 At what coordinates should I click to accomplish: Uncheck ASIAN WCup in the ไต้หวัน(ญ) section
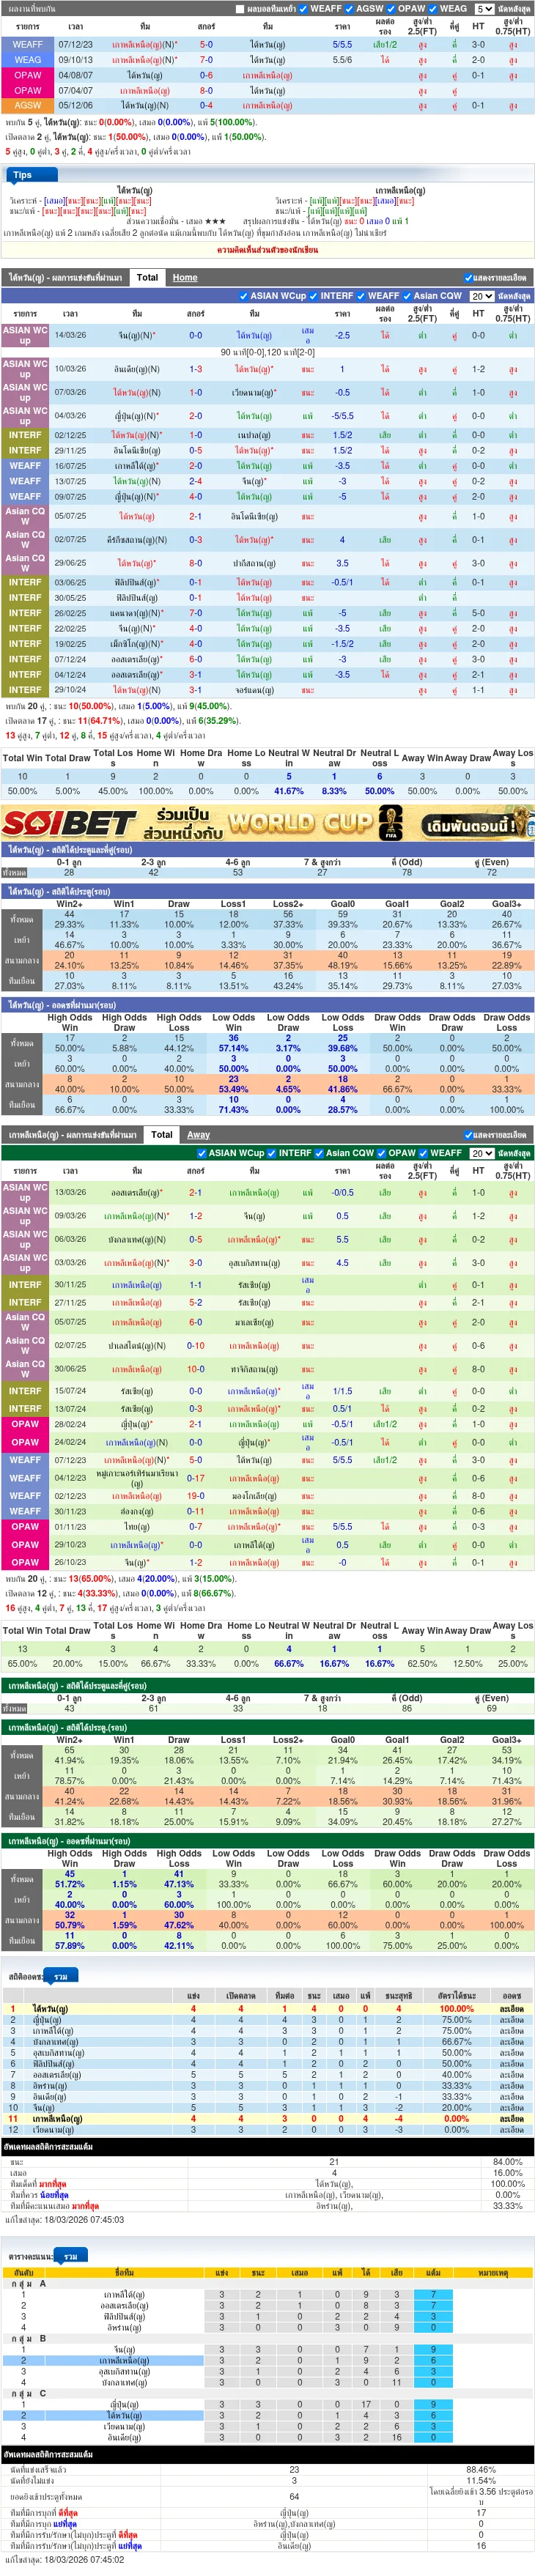pos(243,296)
